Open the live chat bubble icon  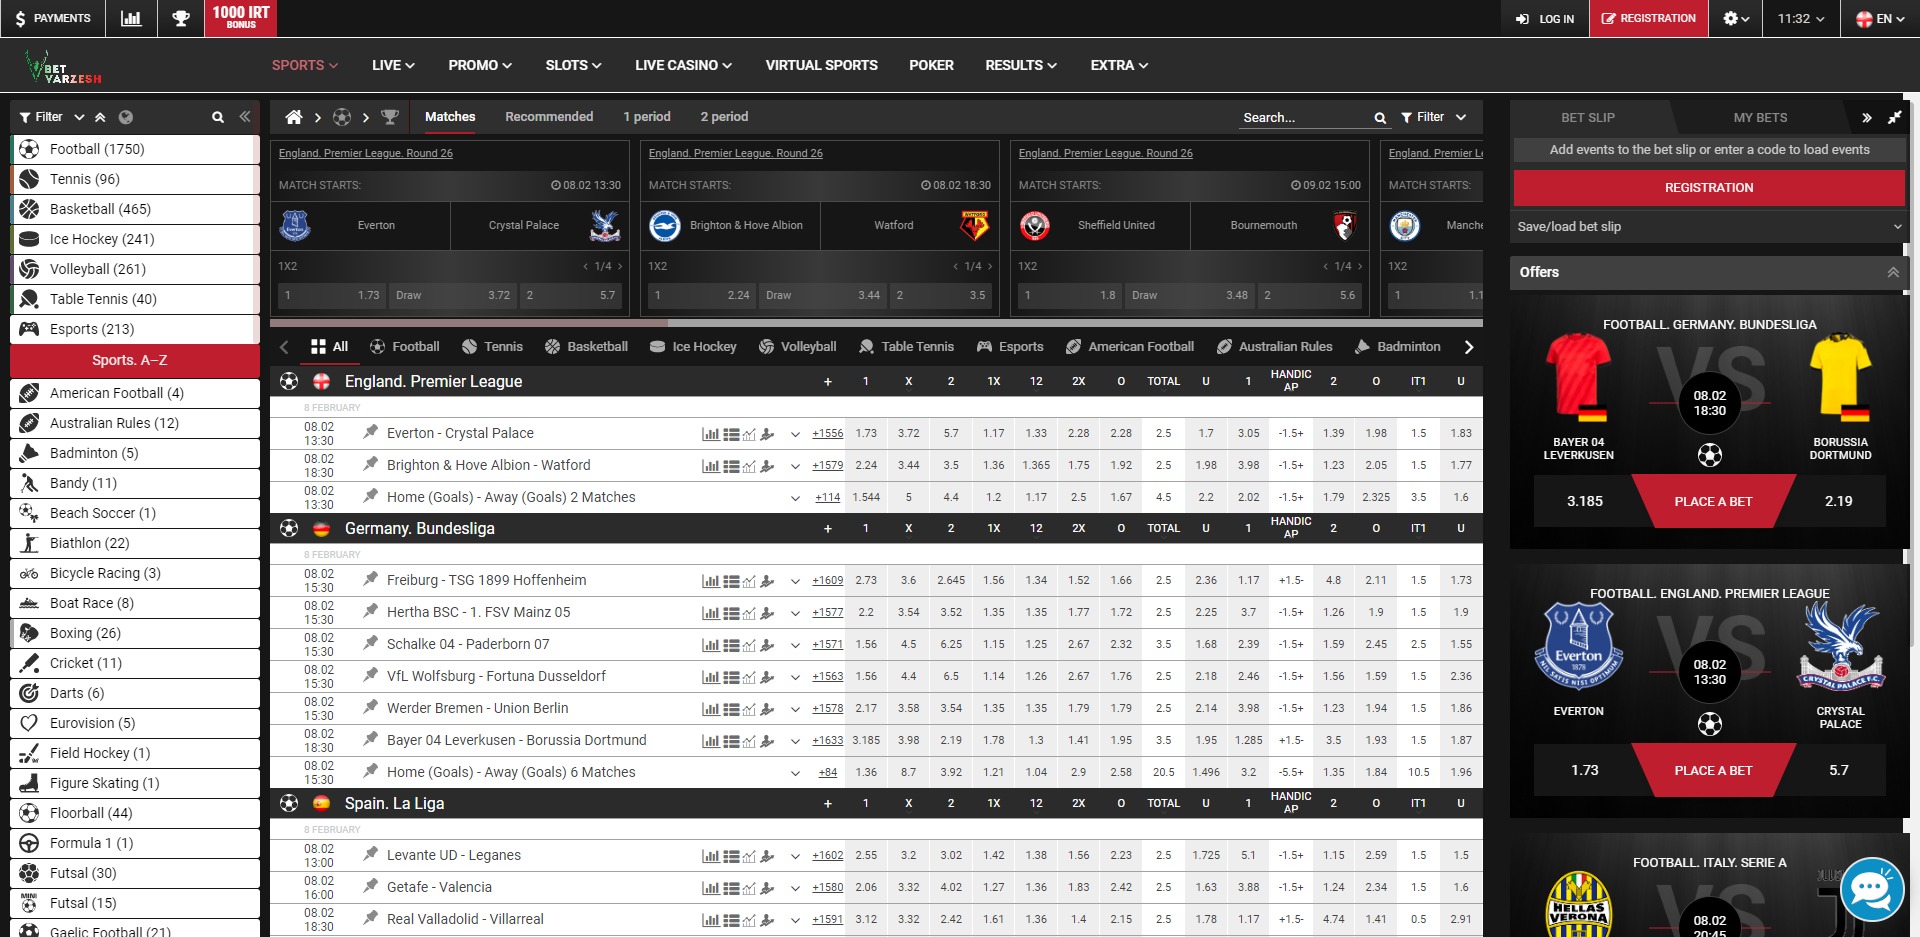pos(1871,889)
